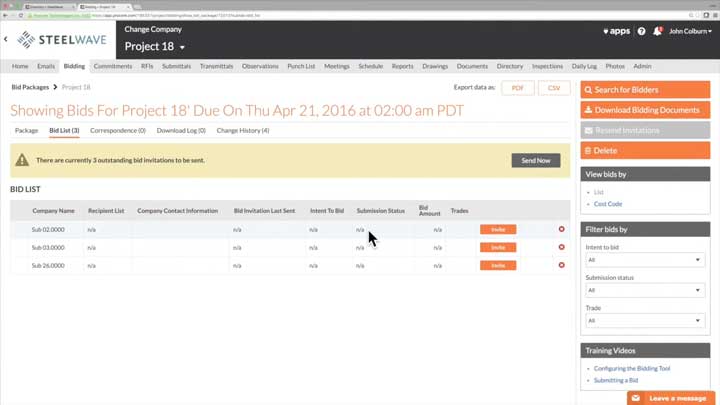
Task: Go to the Submittals menu item
Action: click(176, 66)
